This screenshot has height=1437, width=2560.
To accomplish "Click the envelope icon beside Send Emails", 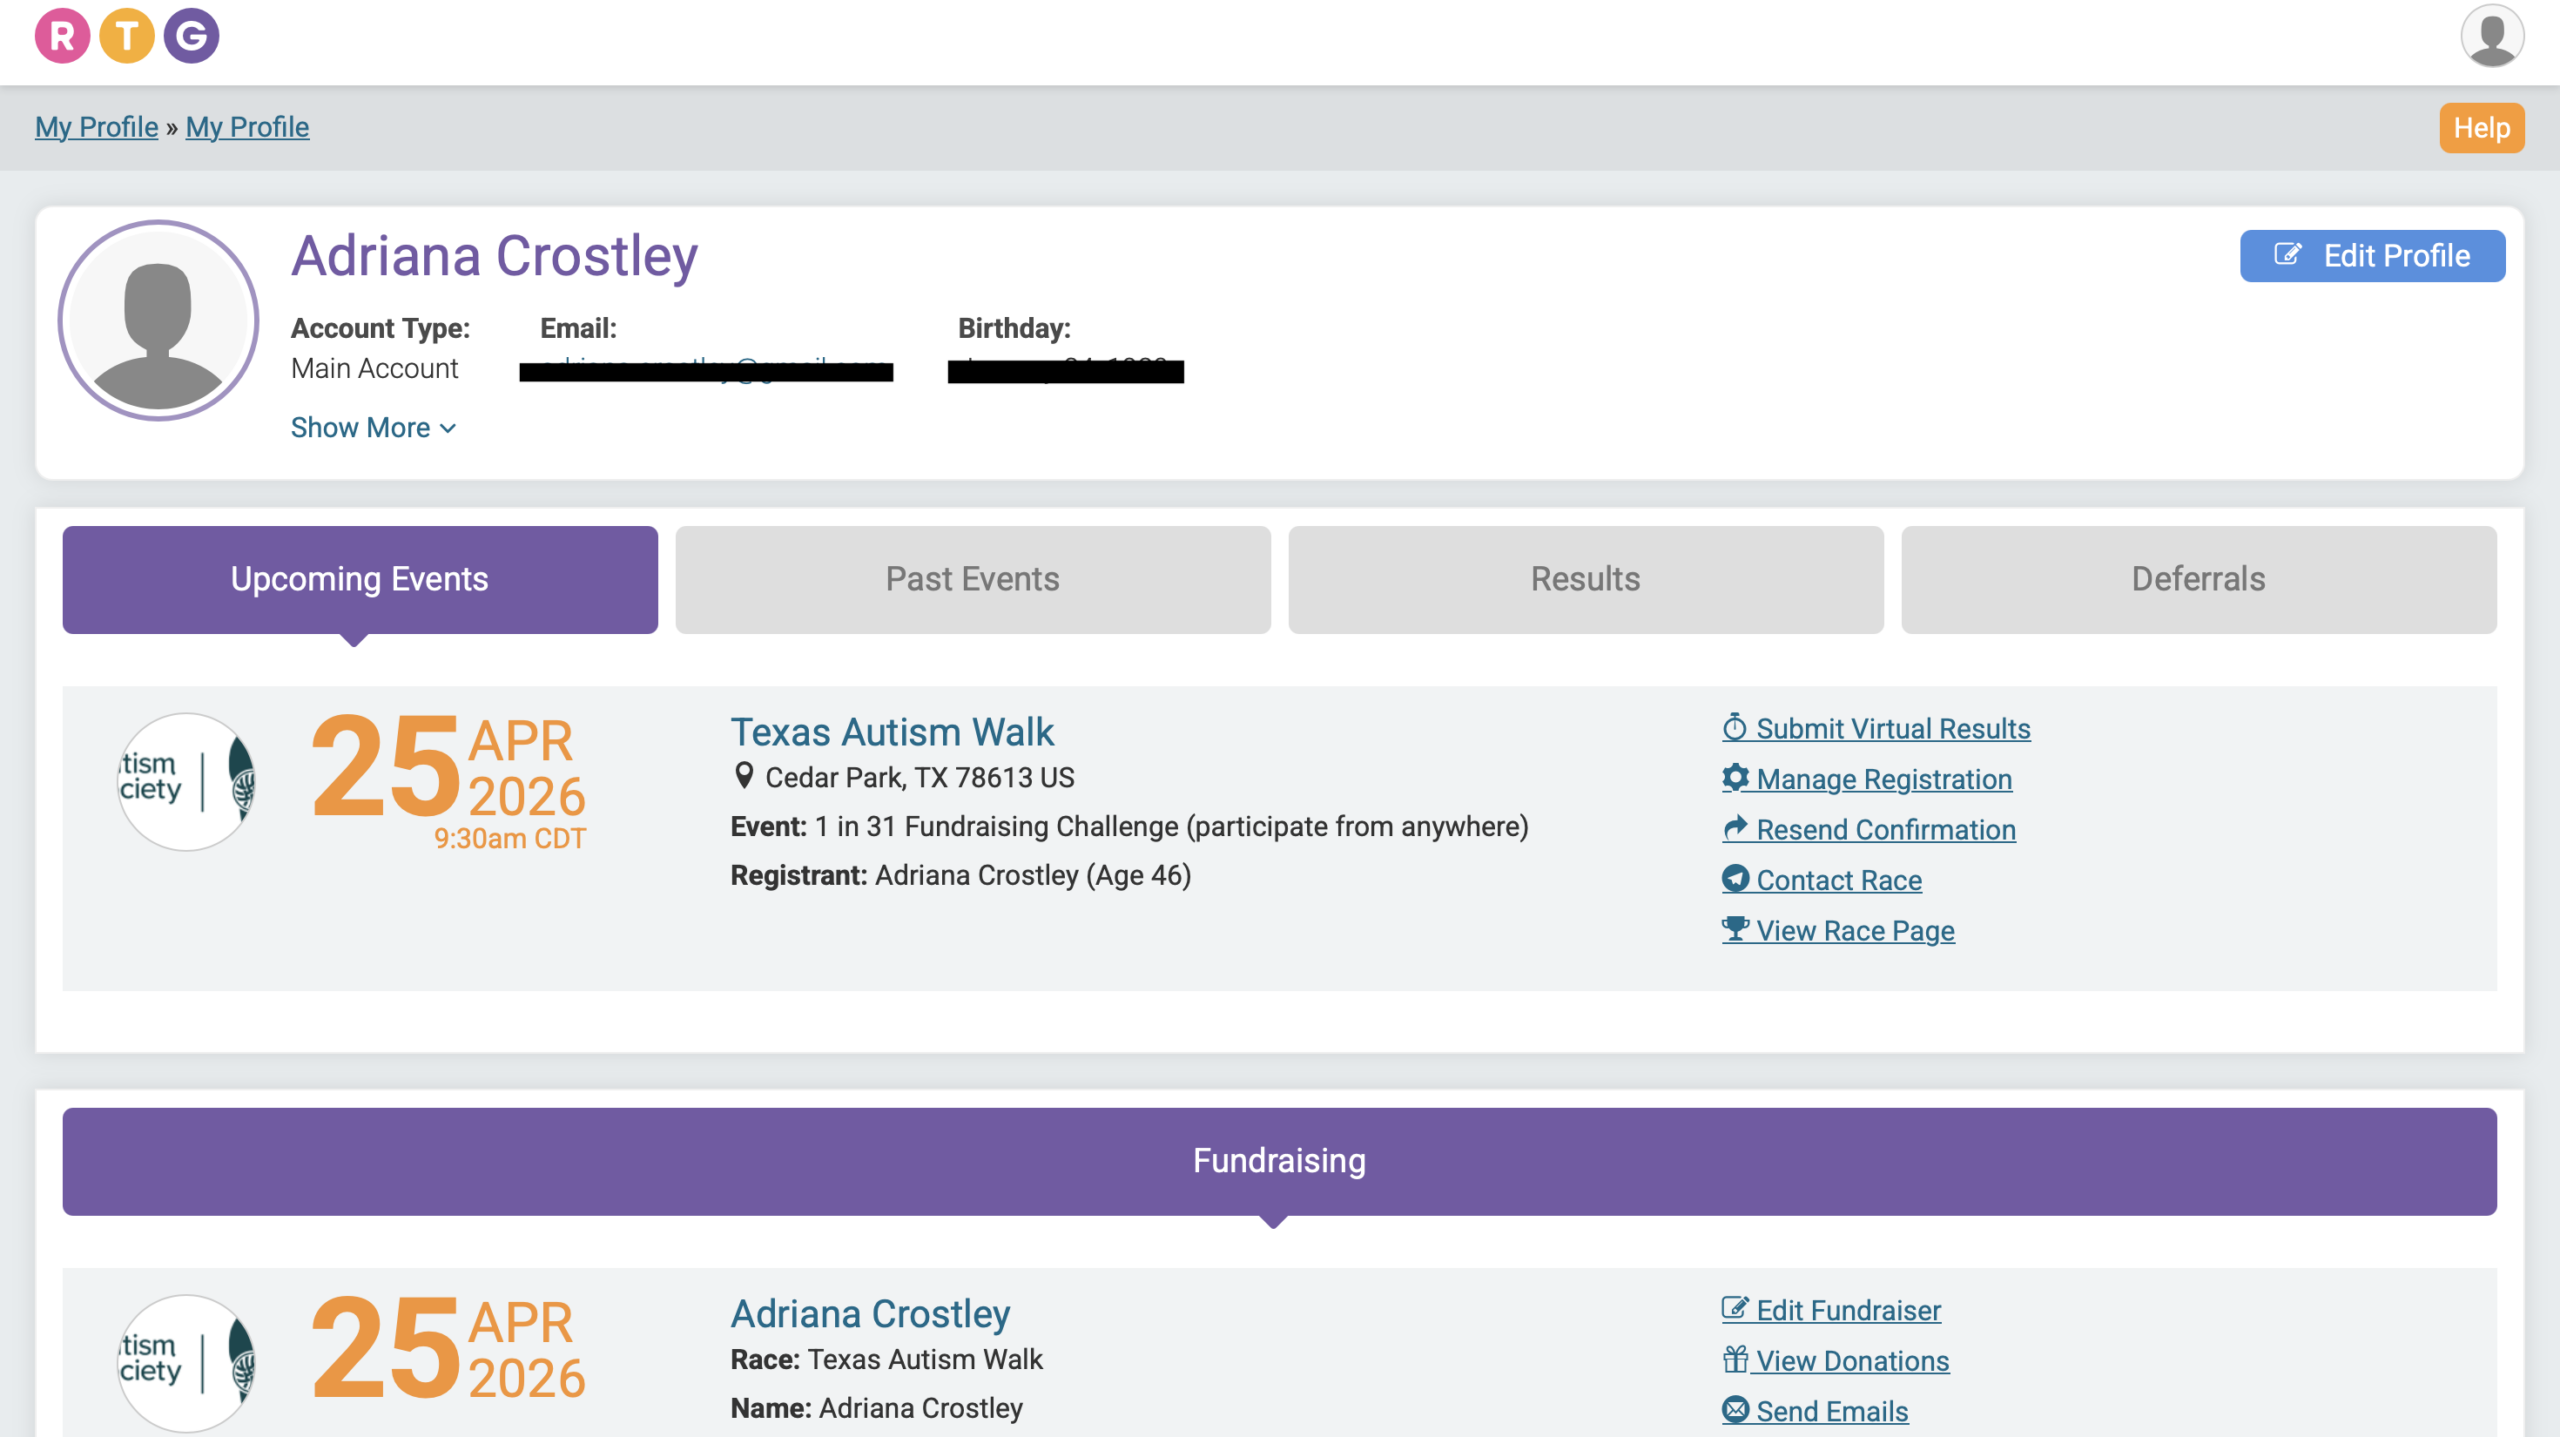I will tap(1735, 1410).
